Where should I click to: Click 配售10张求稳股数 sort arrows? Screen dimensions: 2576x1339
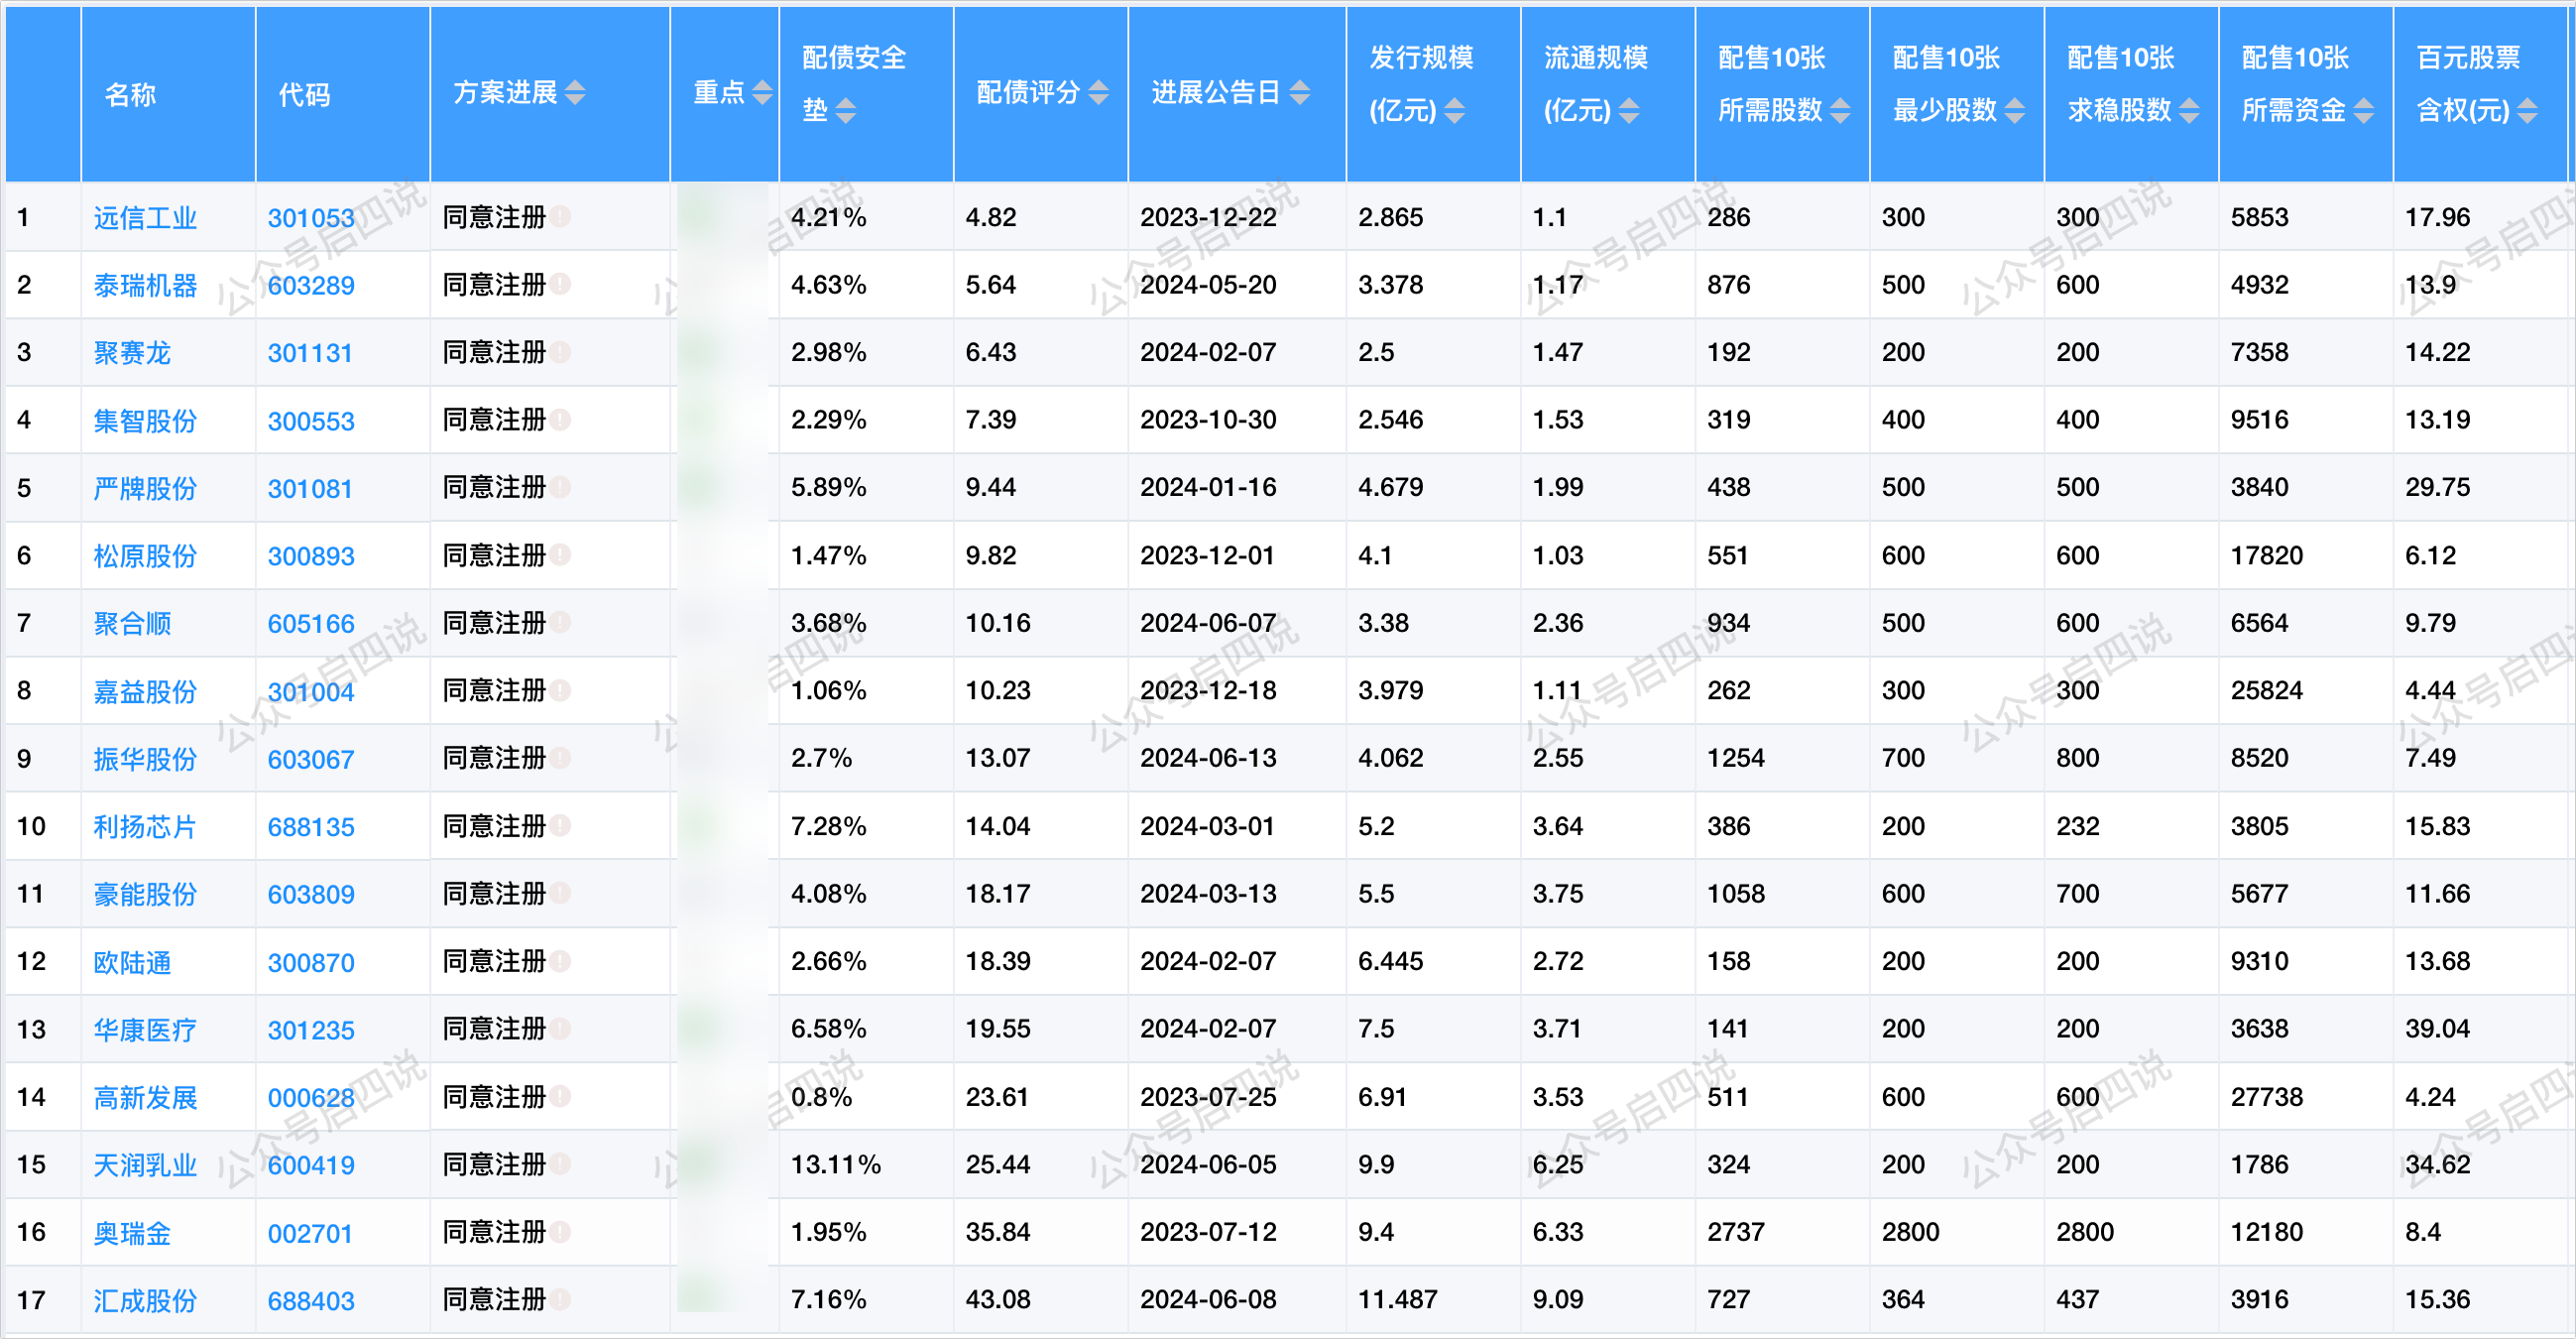pos(2189,111)
